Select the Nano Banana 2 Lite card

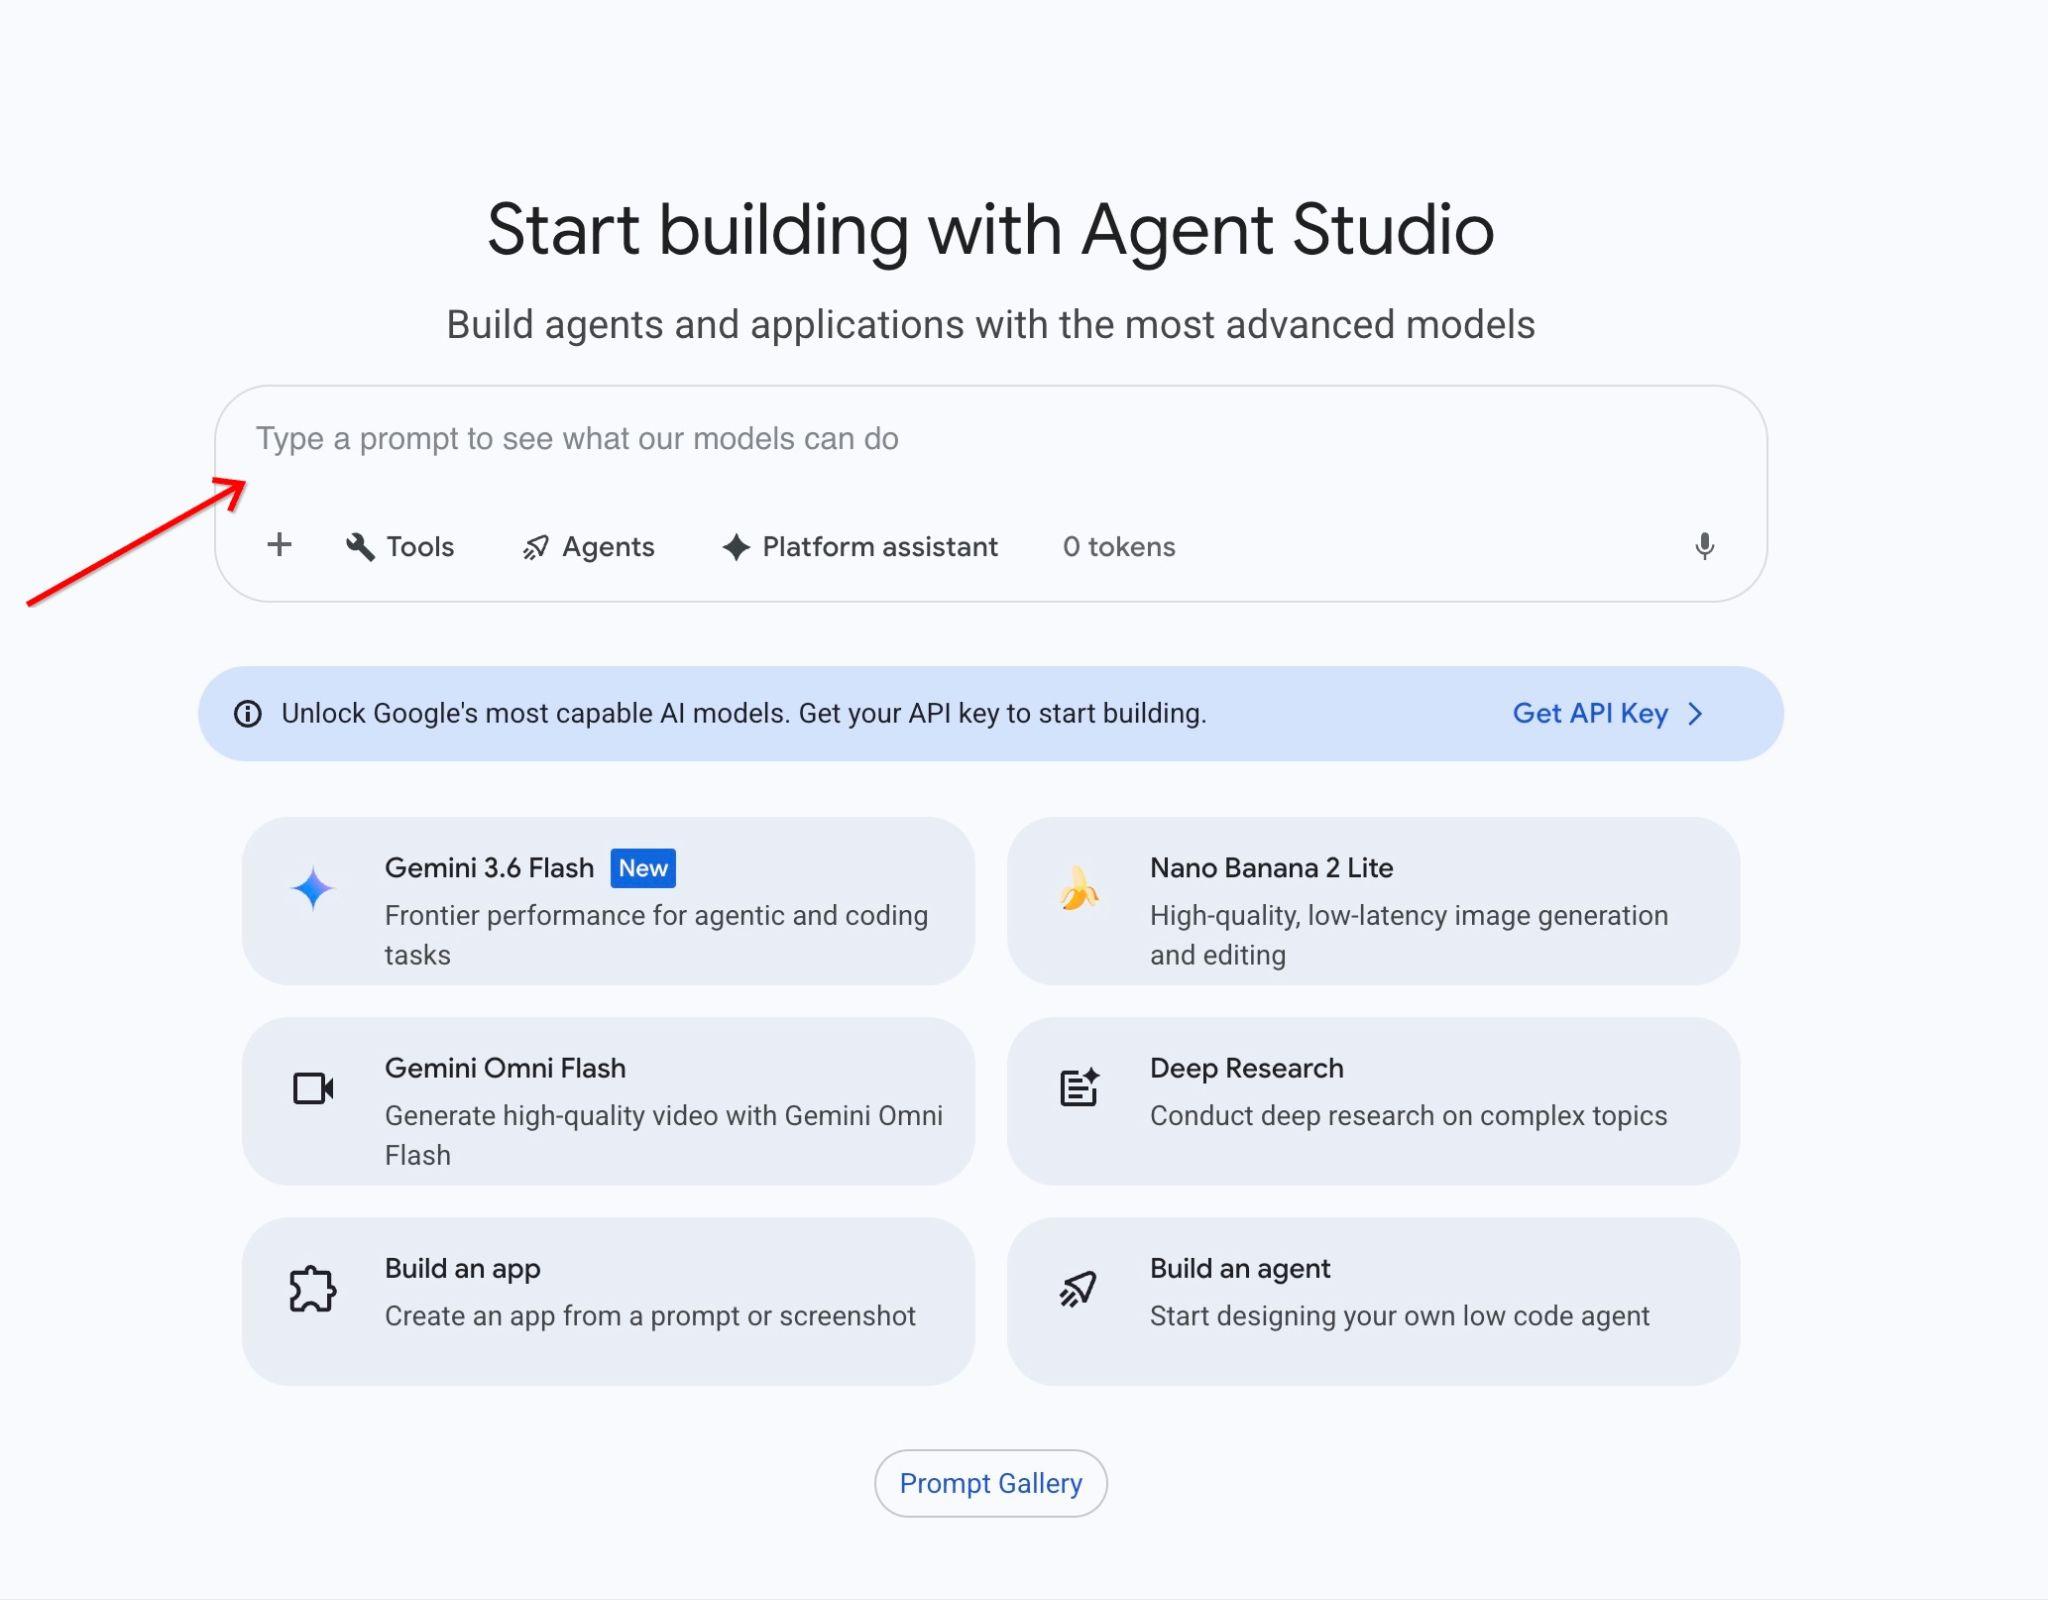point(1374,901)
